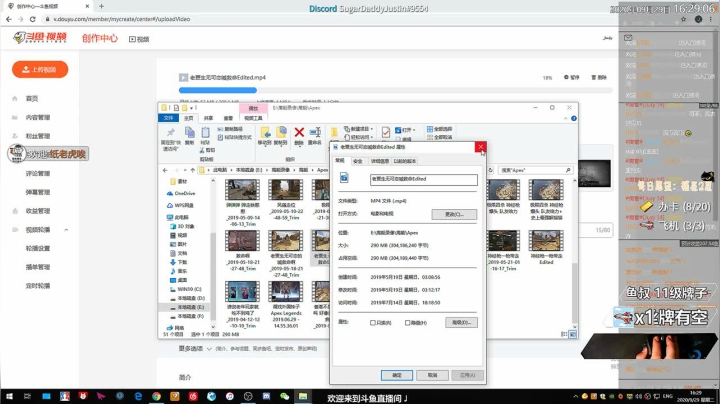Image resolution: width=720 pixels, height=404 pixels.
Task: Open the Open dropdown in Explorer ribbon
Action: [404, 130]
